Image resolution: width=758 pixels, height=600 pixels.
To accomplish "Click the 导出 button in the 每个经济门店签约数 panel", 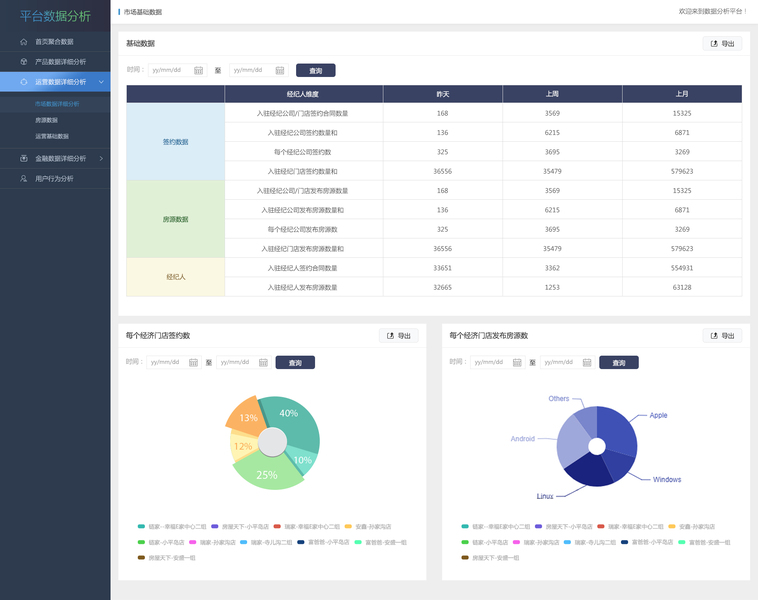I will point(399,336).
